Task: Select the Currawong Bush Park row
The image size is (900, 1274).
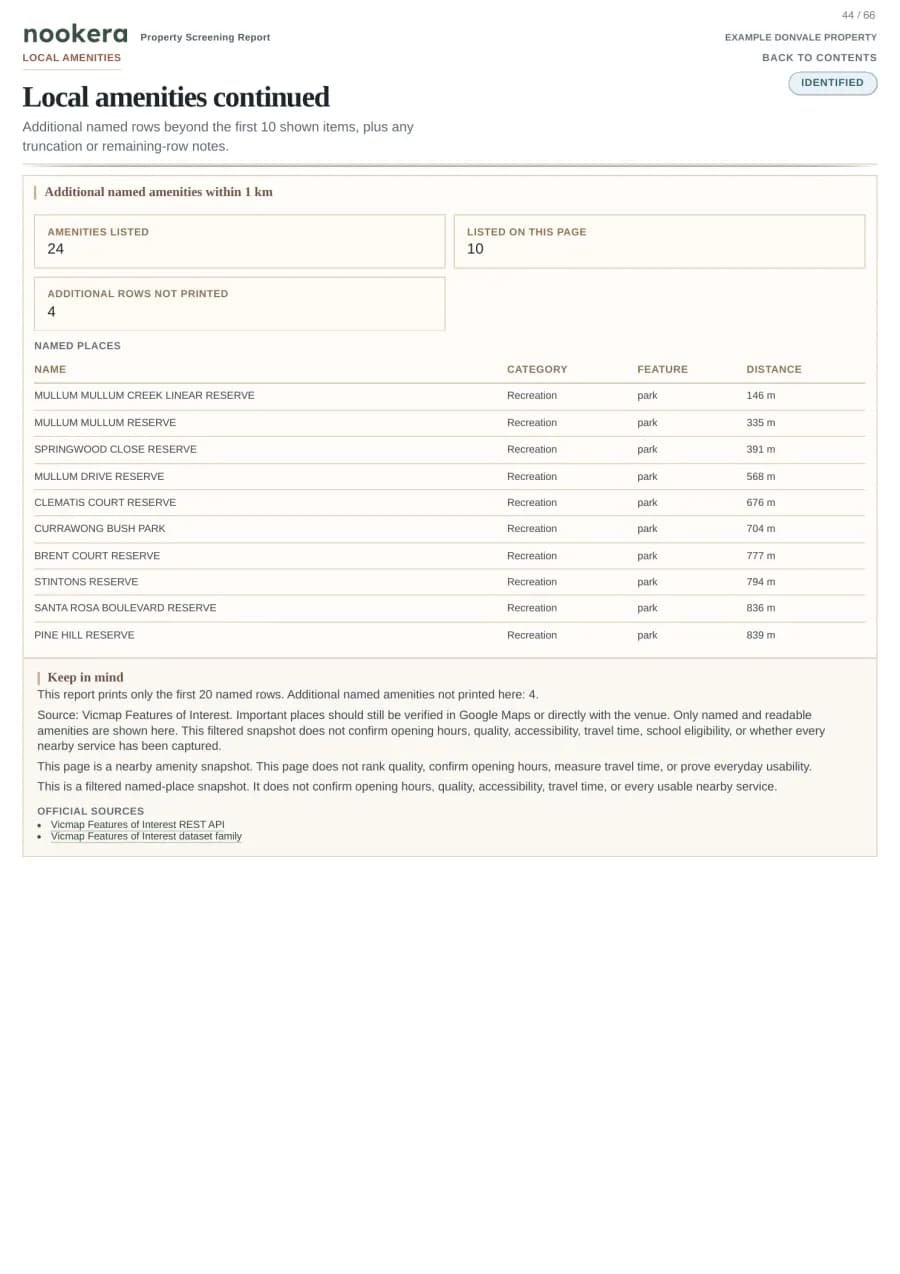Action: coord(449,529)
